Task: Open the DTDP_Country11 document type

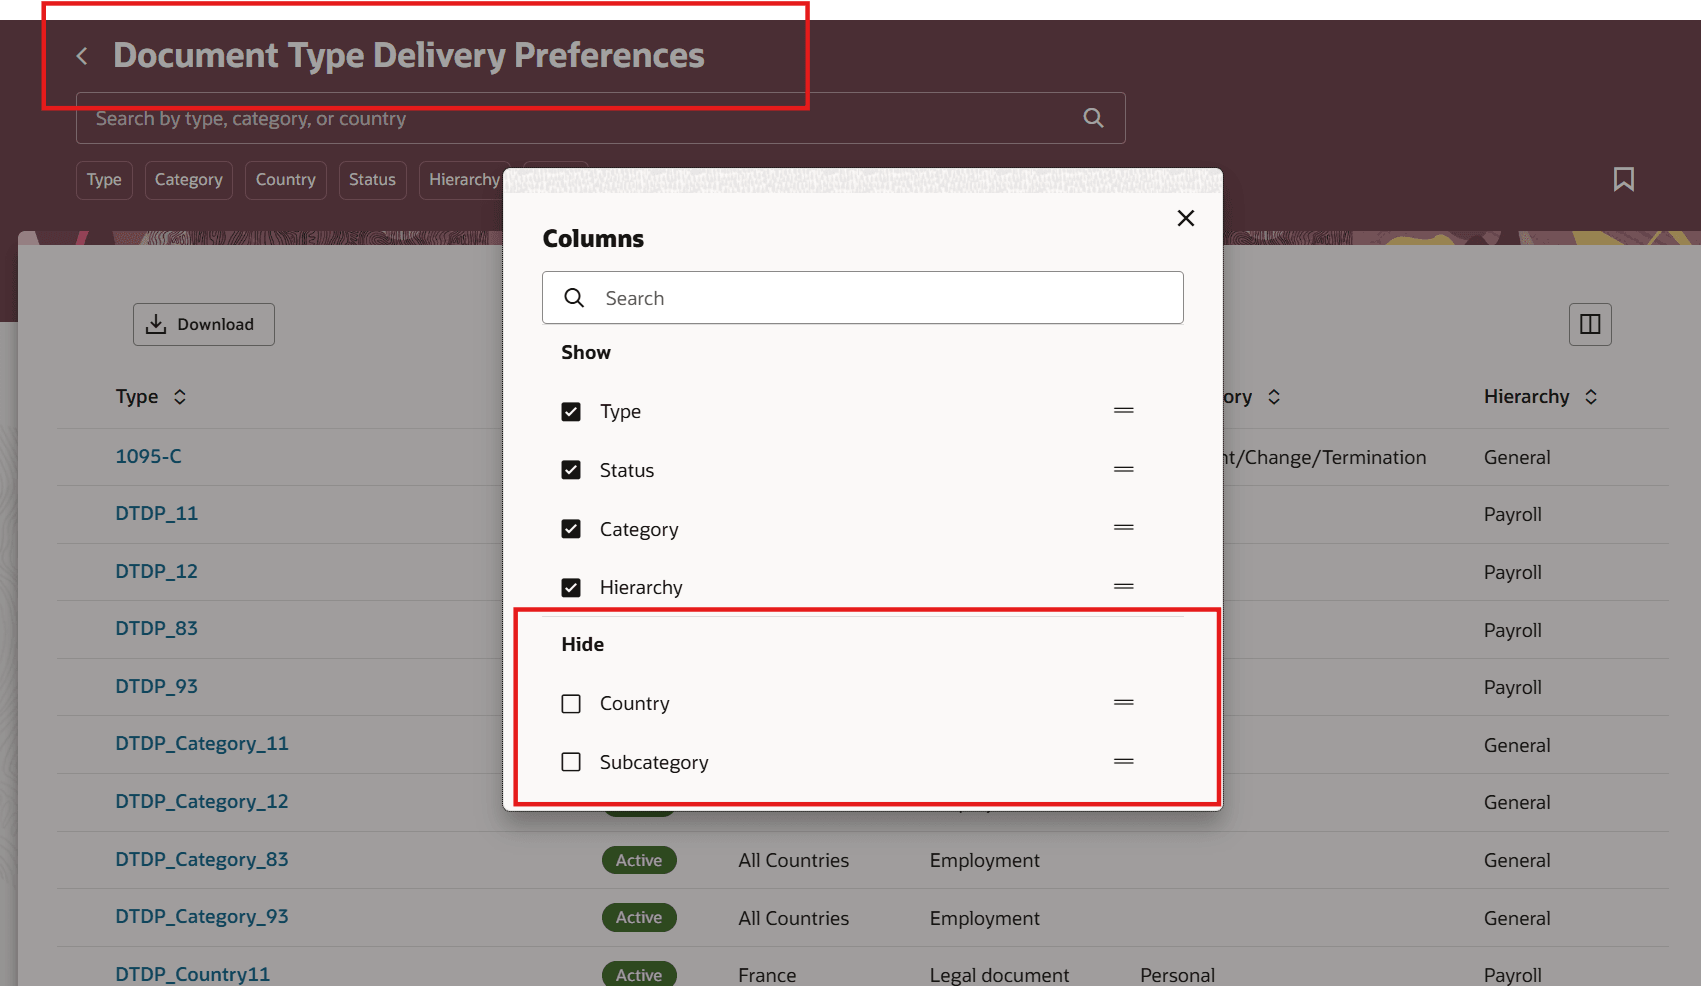Action: (x=192, y=974)
